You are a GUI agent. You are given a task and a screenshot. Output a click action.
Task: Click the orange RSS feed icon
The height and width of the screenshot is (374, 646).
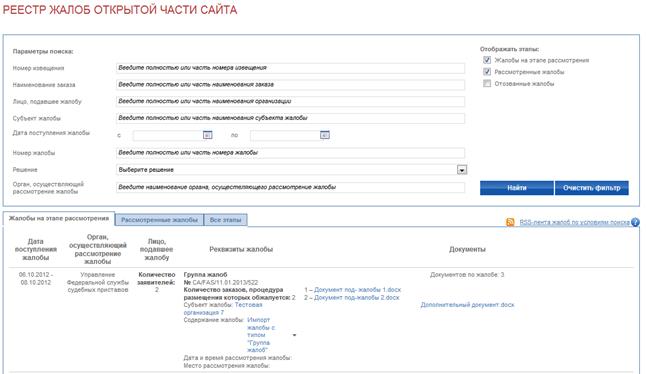[x=510, y=222]
